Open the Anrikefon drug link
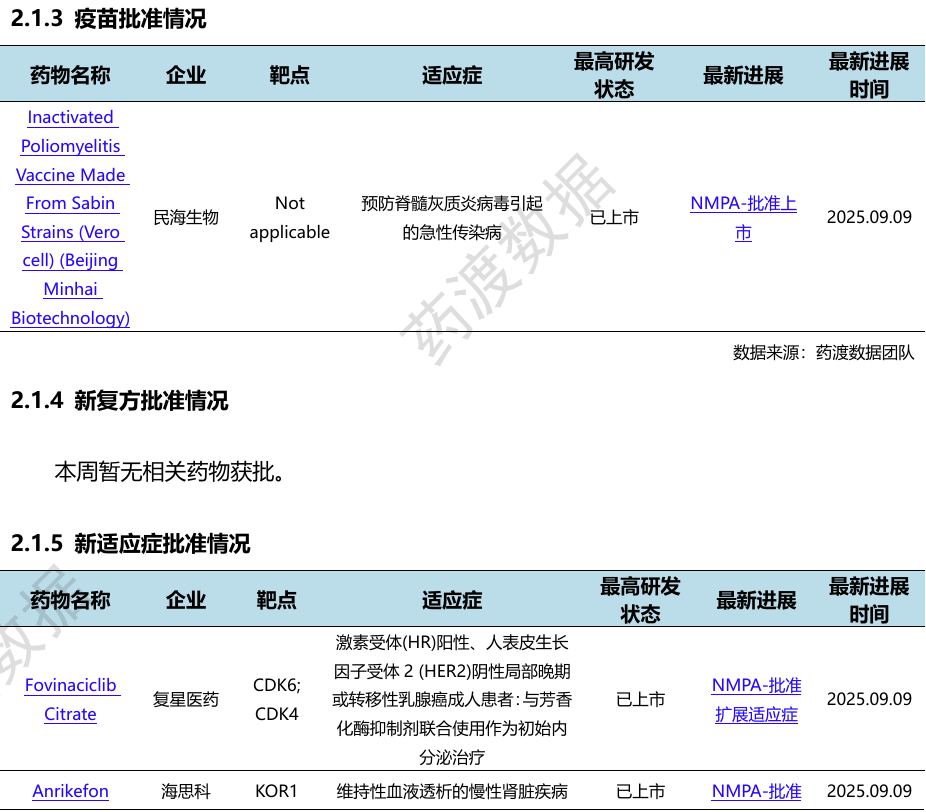 coord(70,791)
